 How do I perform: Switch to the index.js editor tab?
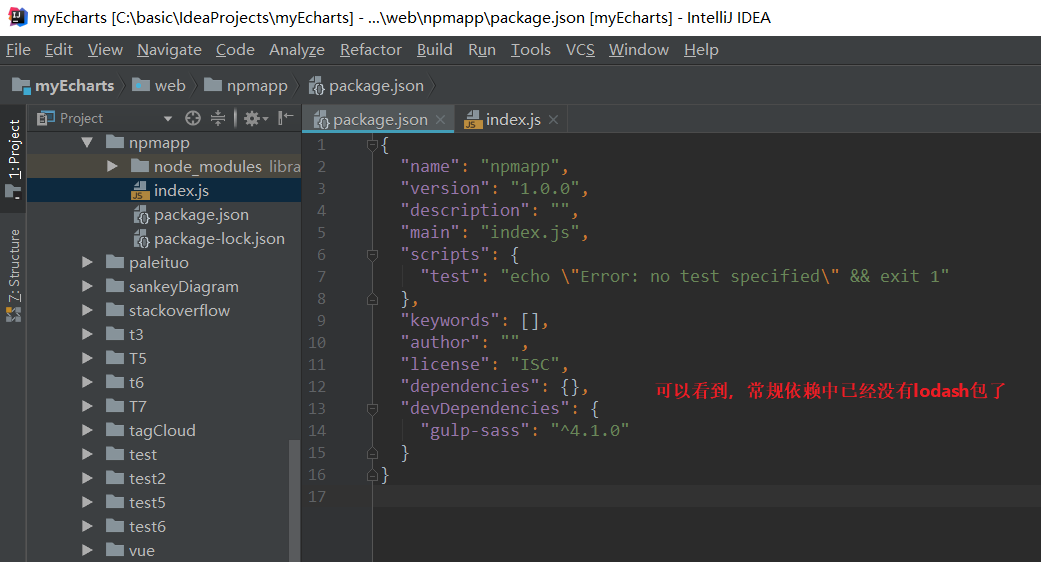(x=512, y=119)
